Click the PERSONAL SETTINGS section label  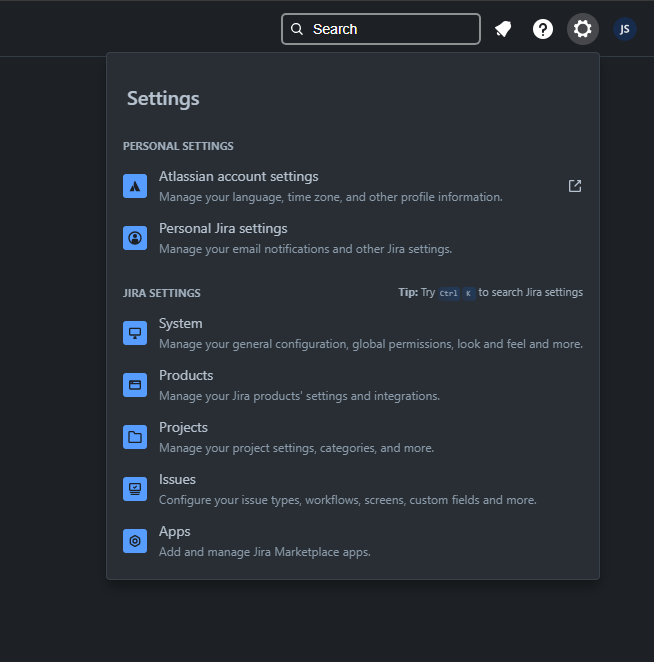178,146
